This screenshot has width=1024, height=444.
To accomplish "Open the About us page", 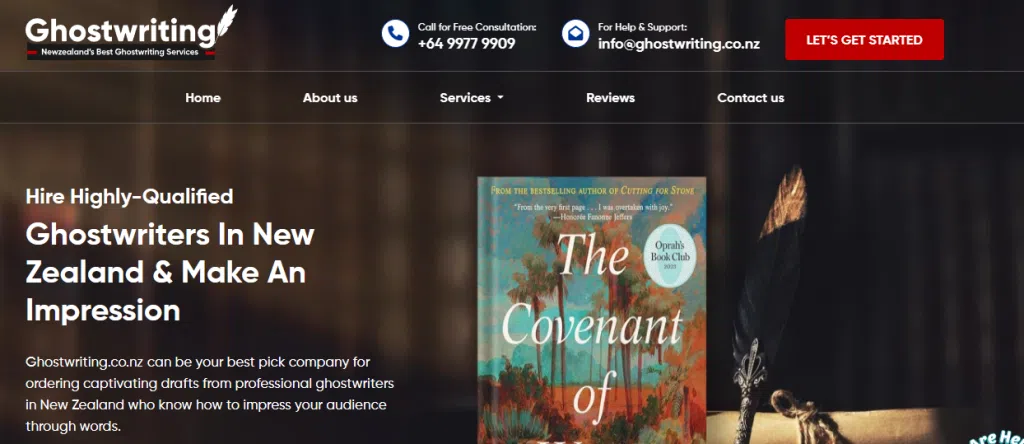I will coord(330,98).
